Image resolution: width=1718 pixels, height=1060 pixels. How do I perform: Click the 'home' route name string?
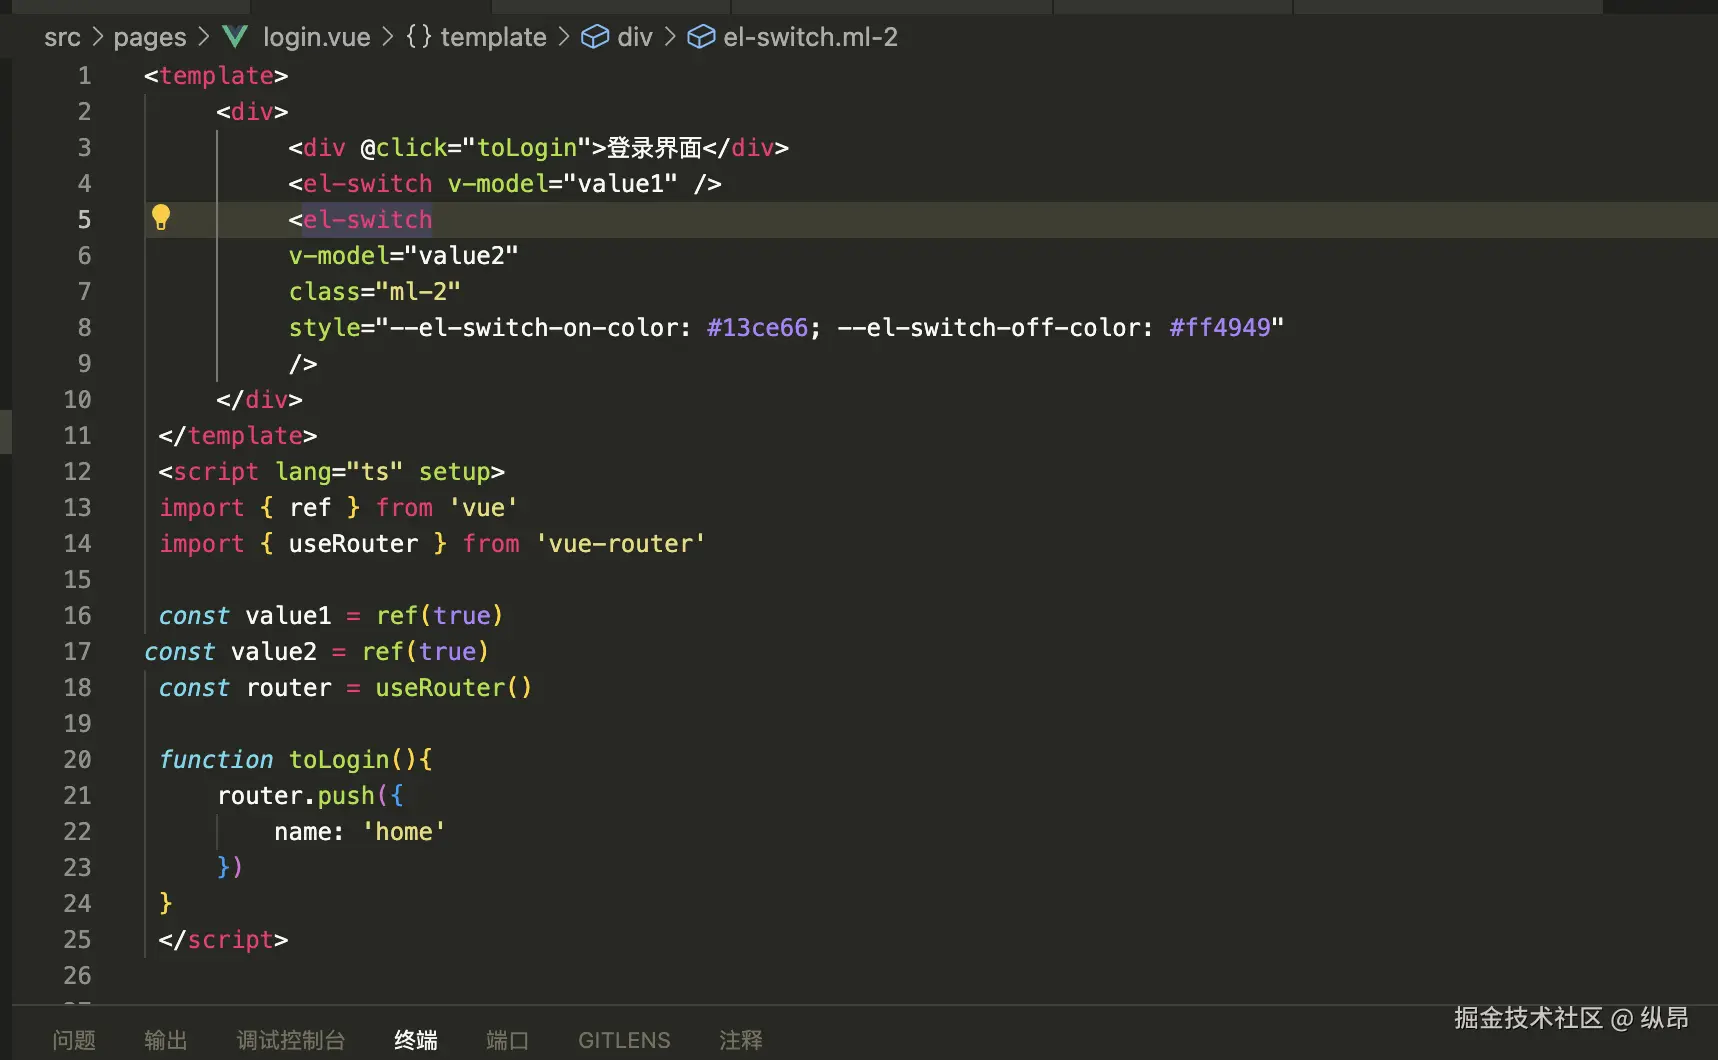(x=404, y=832)
